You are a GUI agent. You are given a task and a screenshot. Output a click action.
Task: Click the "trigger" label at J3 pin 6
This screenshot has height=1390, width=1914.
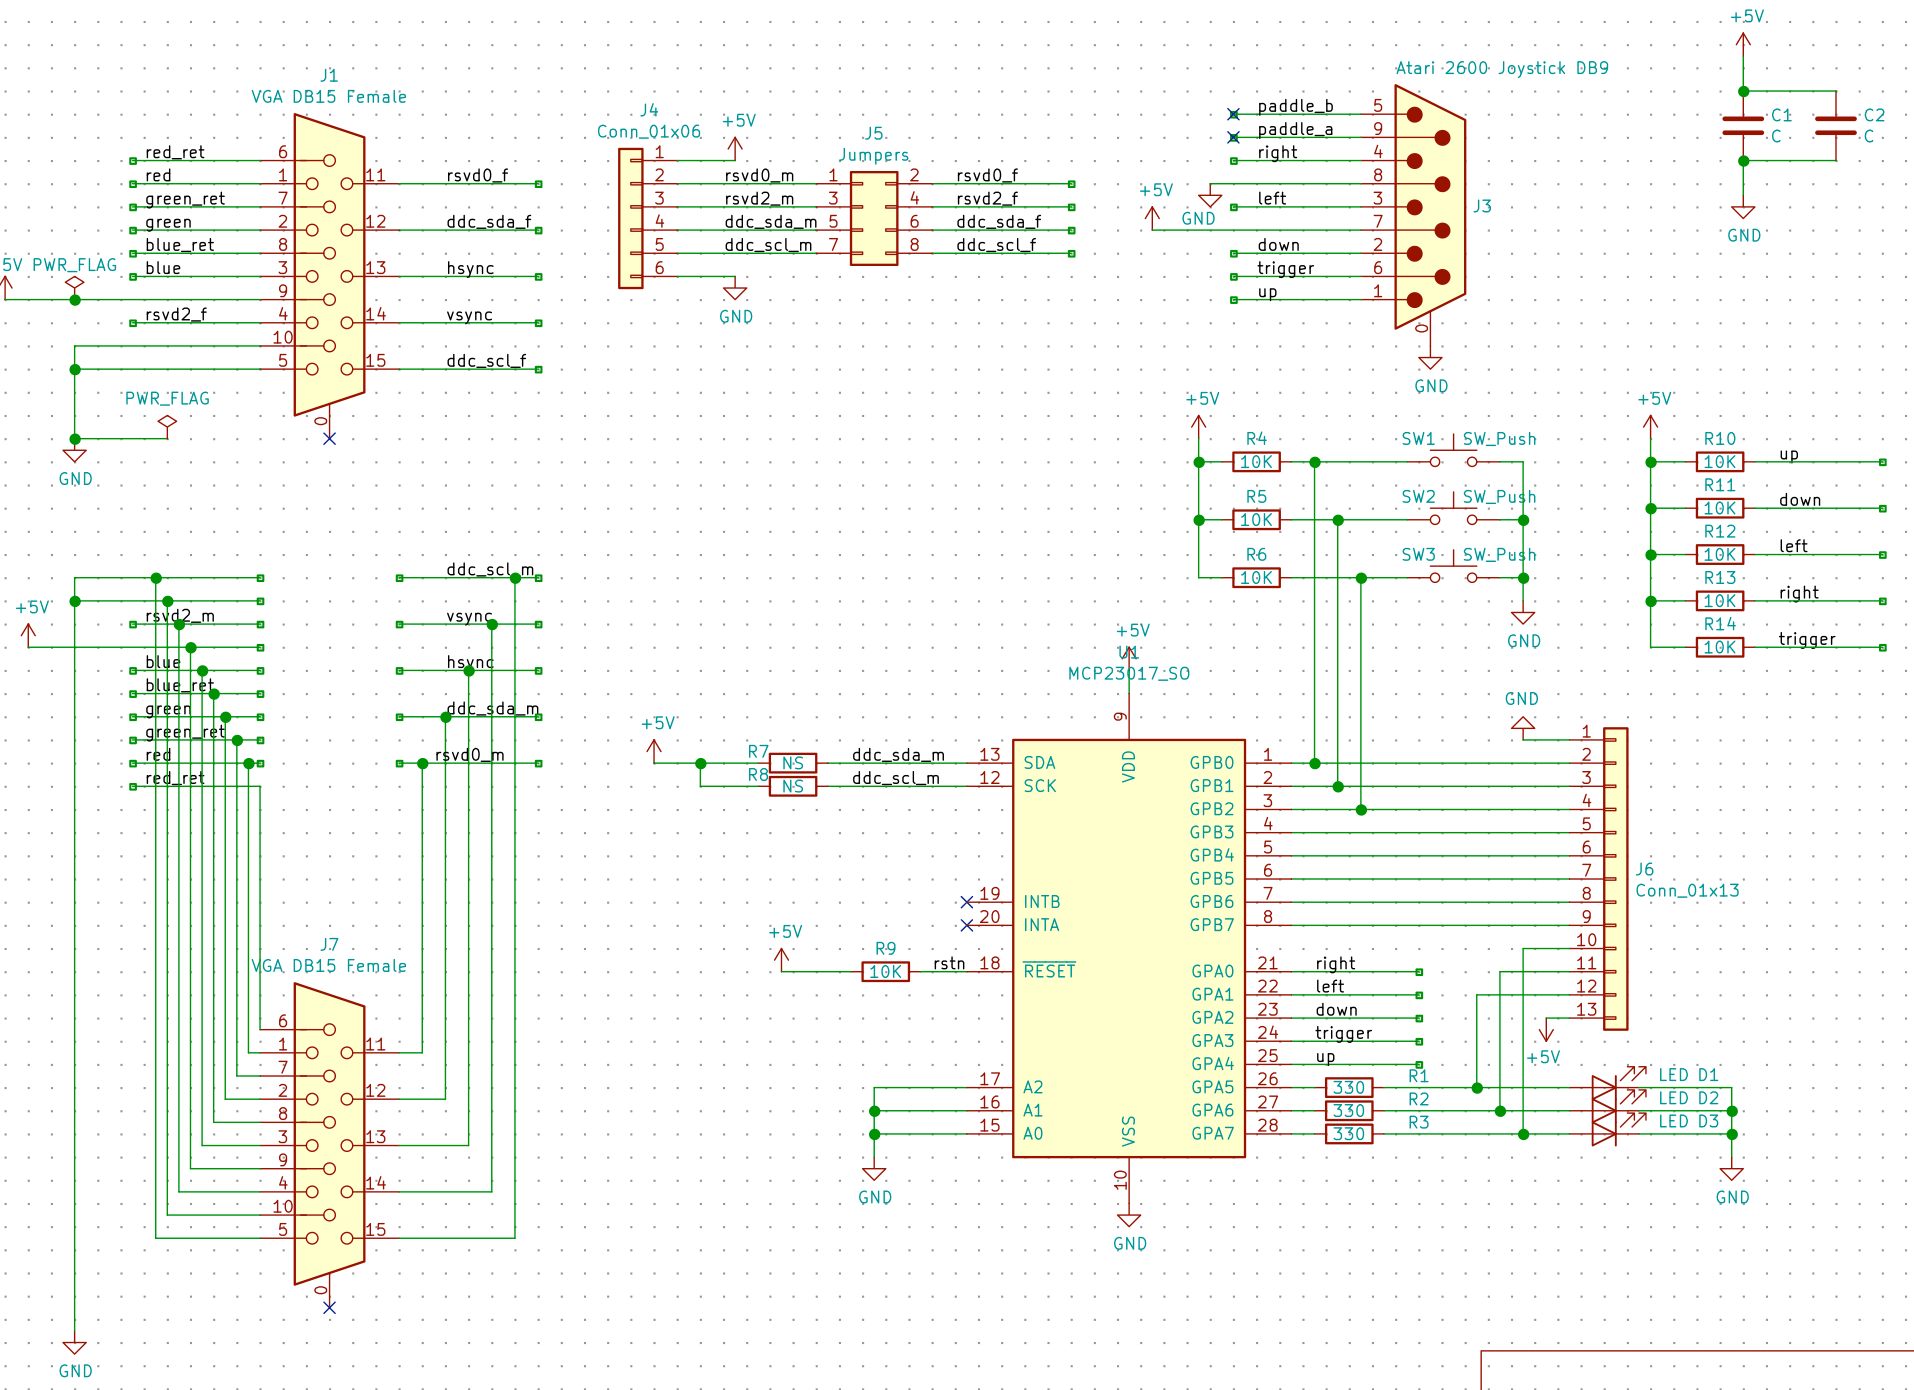[1285, 268]
